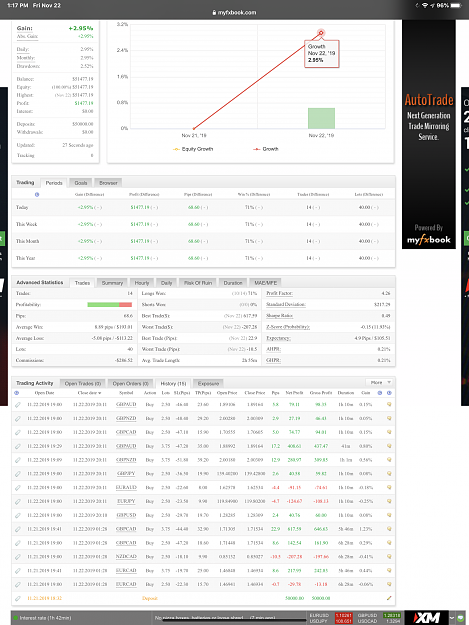This screenshot has height=625, width=469.
Task: Open the NZDCAD symbol link
Action: (x=126, y=556)
